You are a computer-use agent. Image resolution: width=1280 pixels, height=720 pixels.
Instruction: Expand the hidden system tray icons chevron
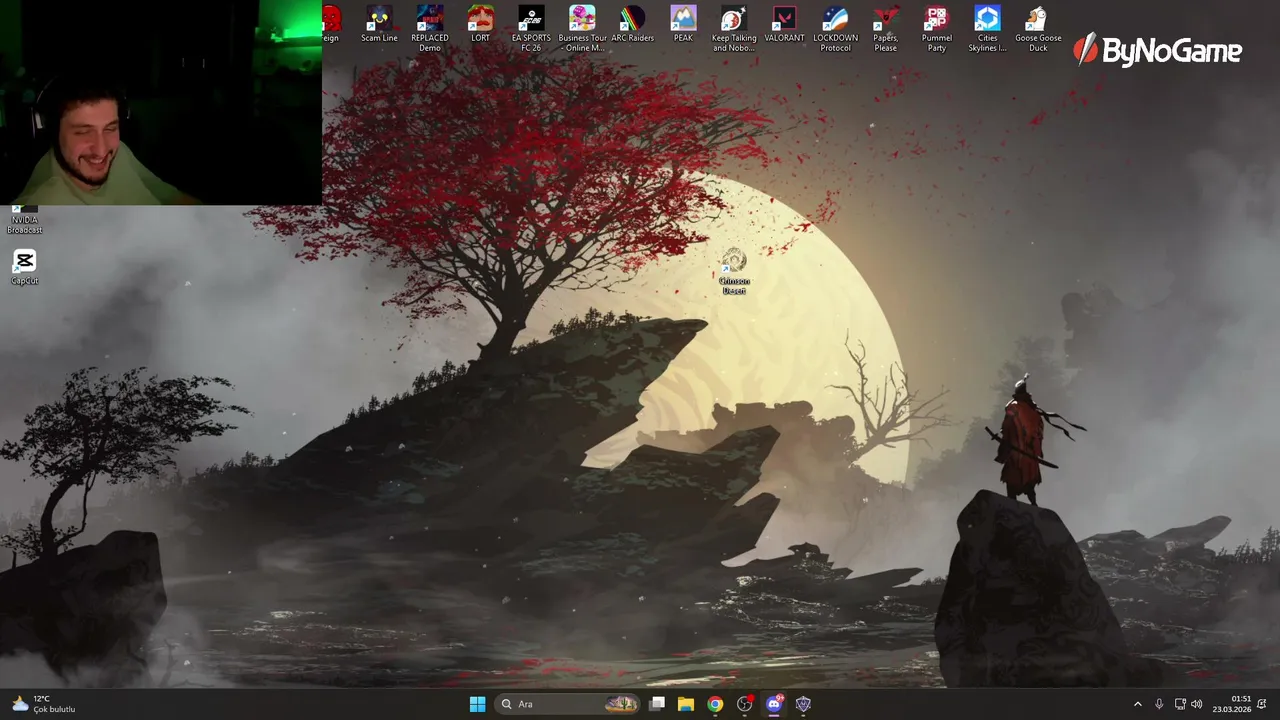click(1137, 704)
